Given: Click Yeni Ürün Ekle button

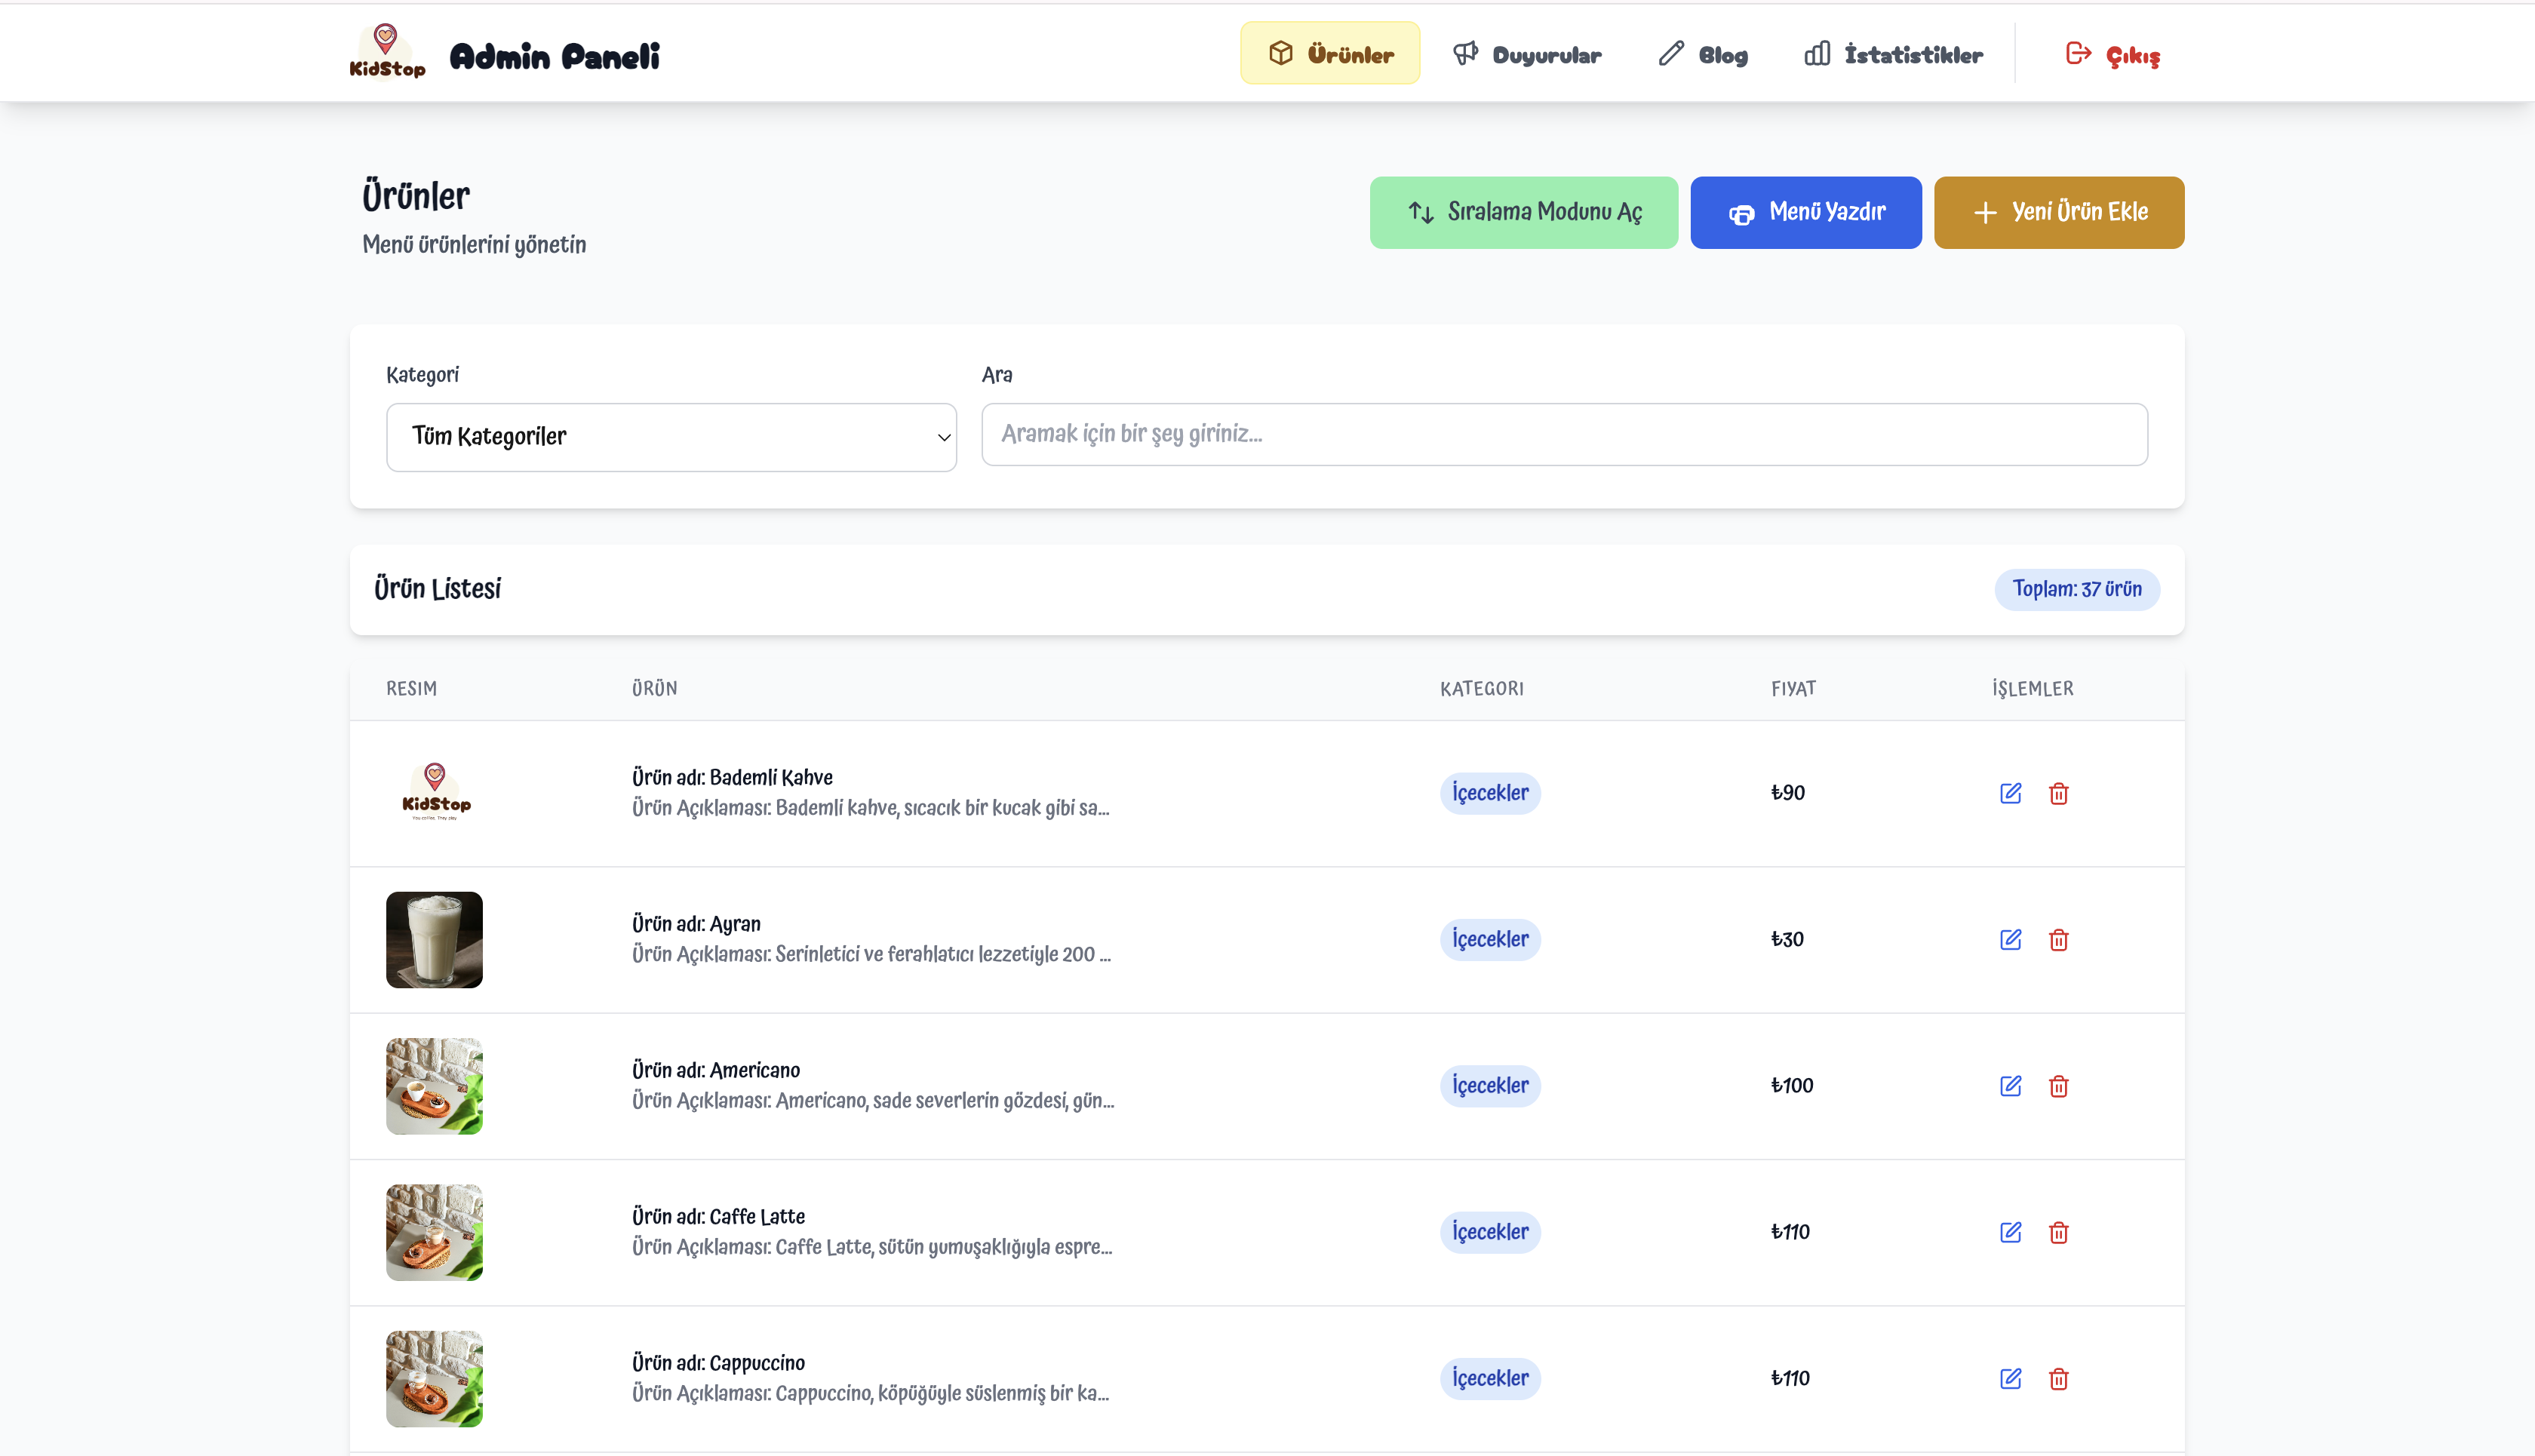Looking at the screenshot, I should (x=2058, y=212).
